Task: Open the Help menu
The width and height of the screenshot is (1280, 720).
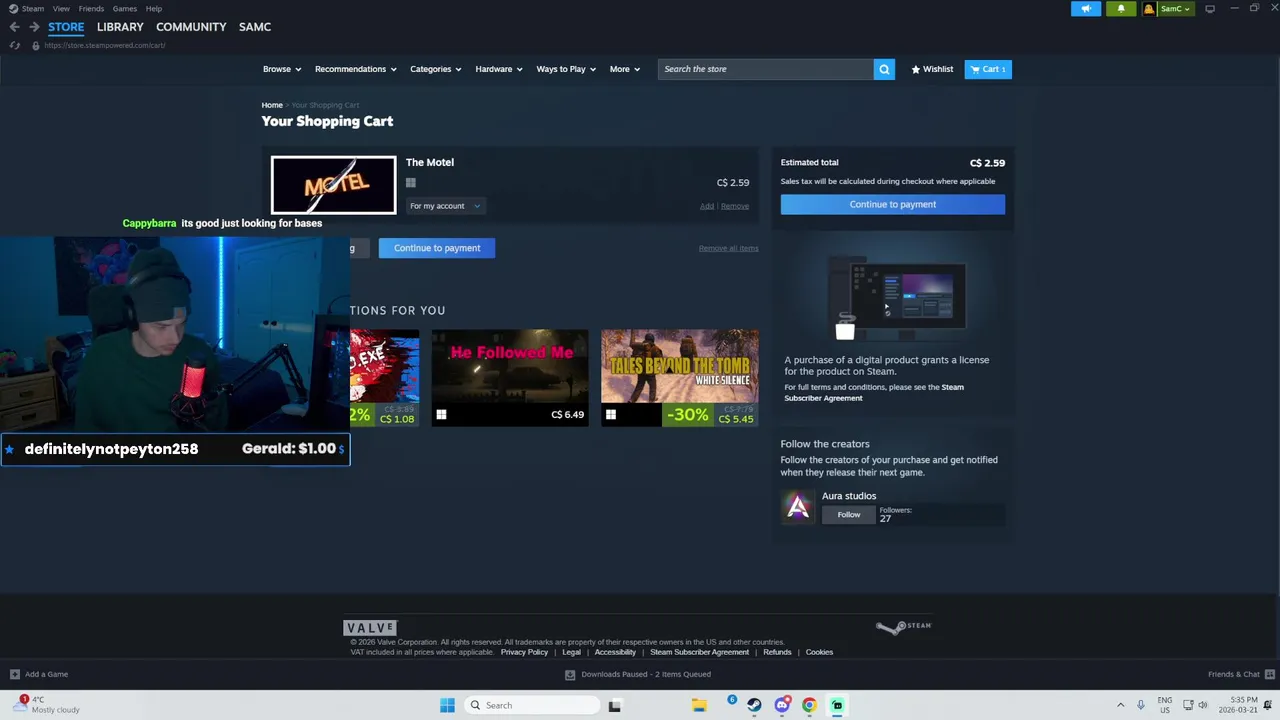Action: tap(154, 9)
